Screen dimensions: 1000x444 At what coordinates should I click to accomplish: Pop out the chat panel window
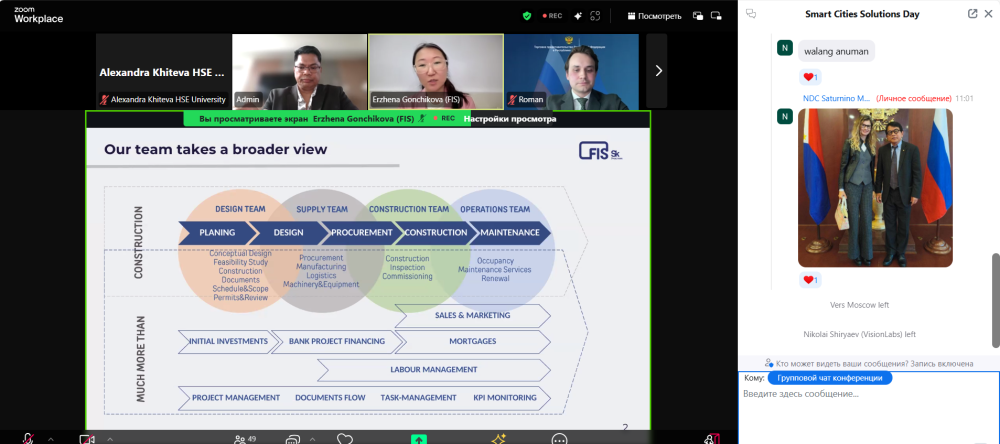click(x=973, y=14)
